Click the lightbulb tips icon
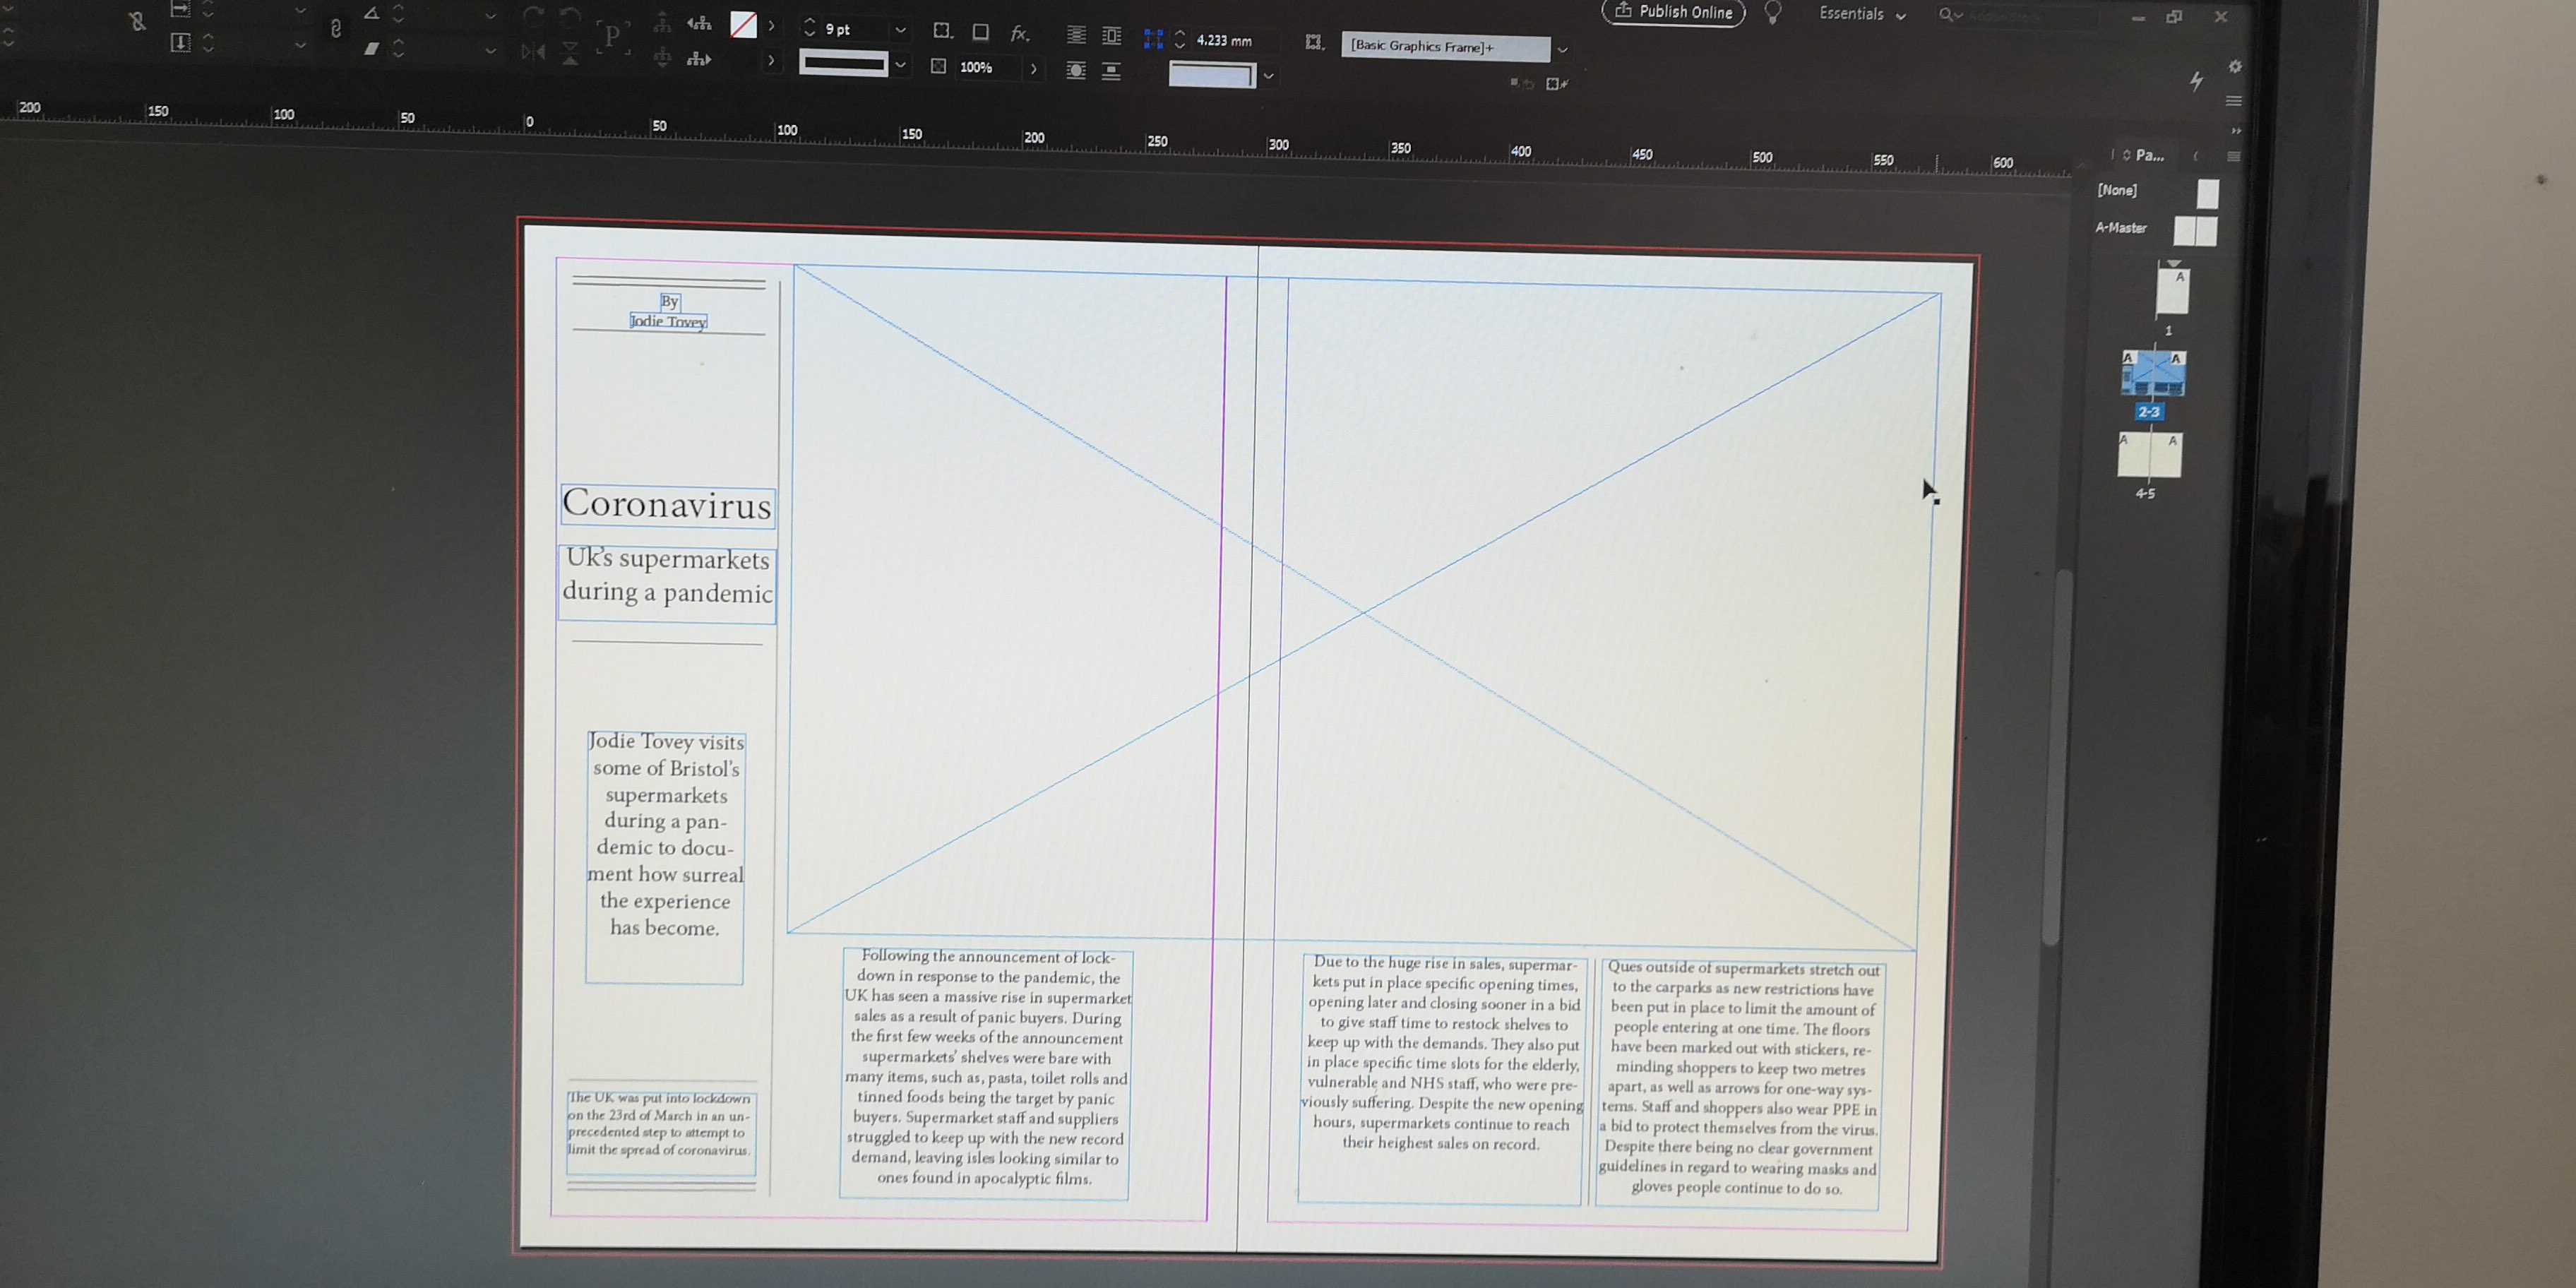 [x=1772, y=13]
